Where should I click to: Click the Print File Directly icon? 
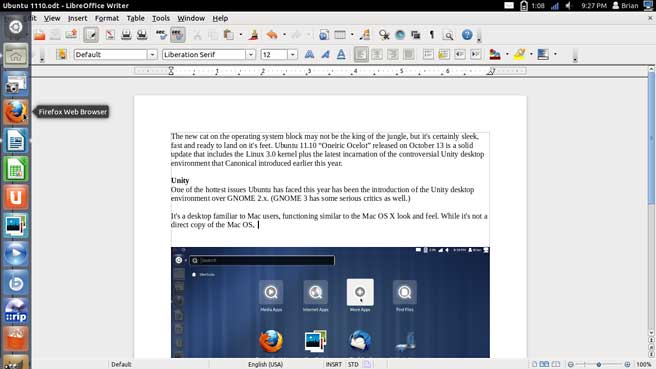point(126,35)
